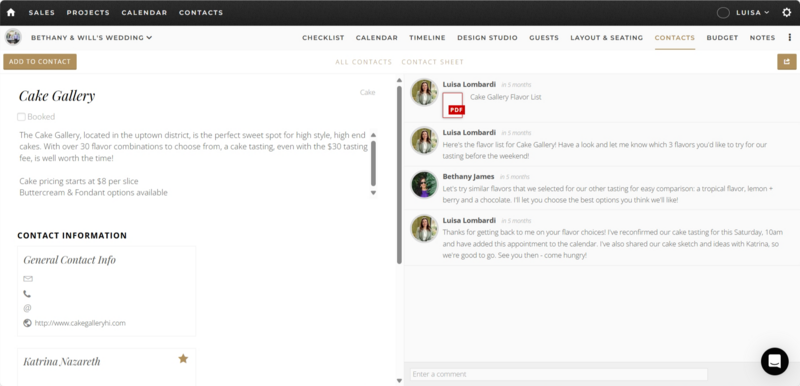Click the General Contact Info heading

(69, 260)
